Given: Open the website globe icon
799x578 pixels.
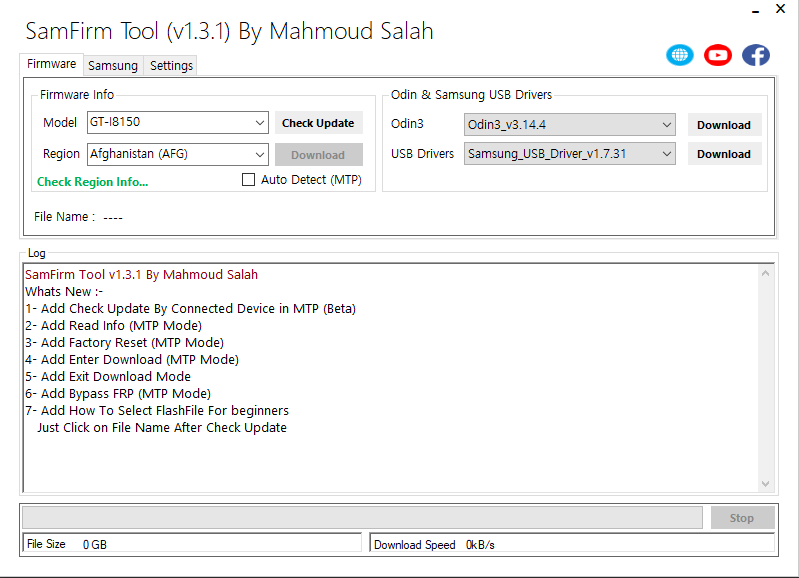Looking at the screenshot, I should point(680,55).
